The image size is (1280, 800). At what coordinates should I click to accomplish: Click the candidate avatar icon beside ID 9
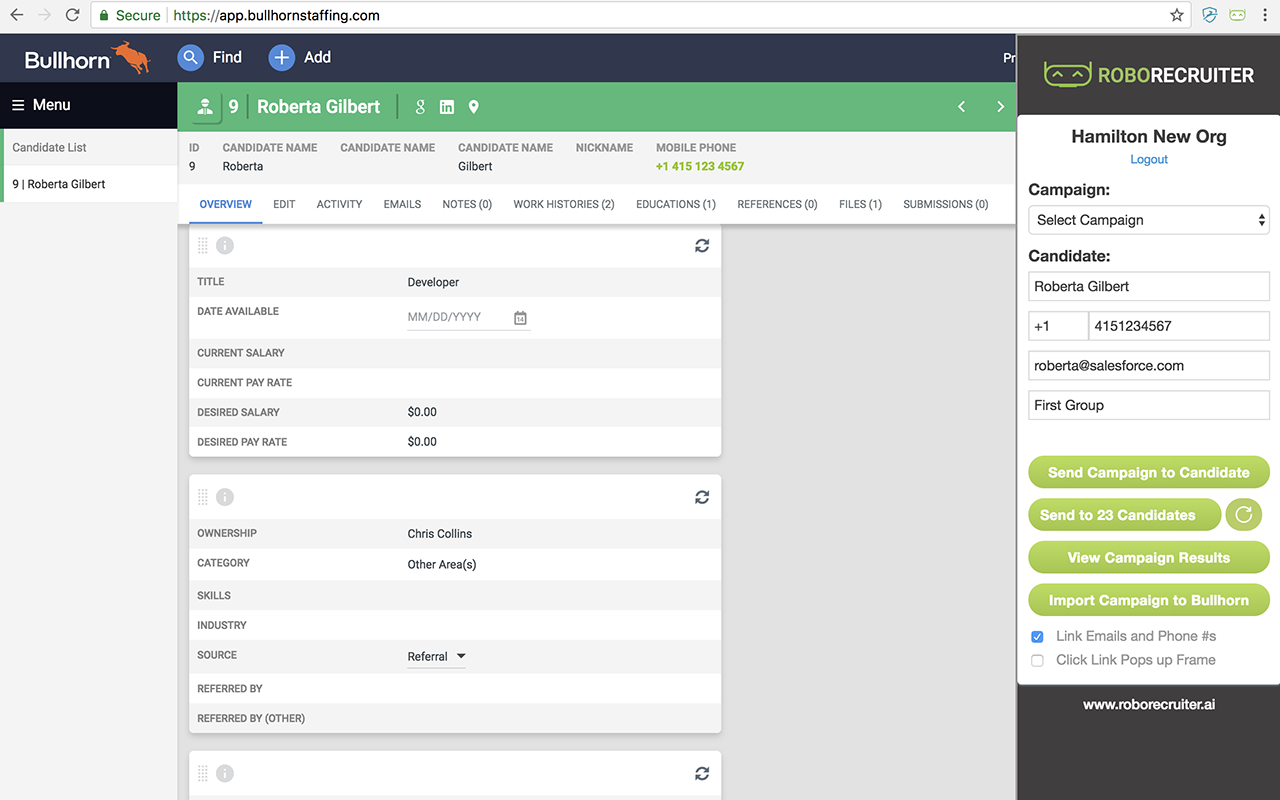click(205, 107)
